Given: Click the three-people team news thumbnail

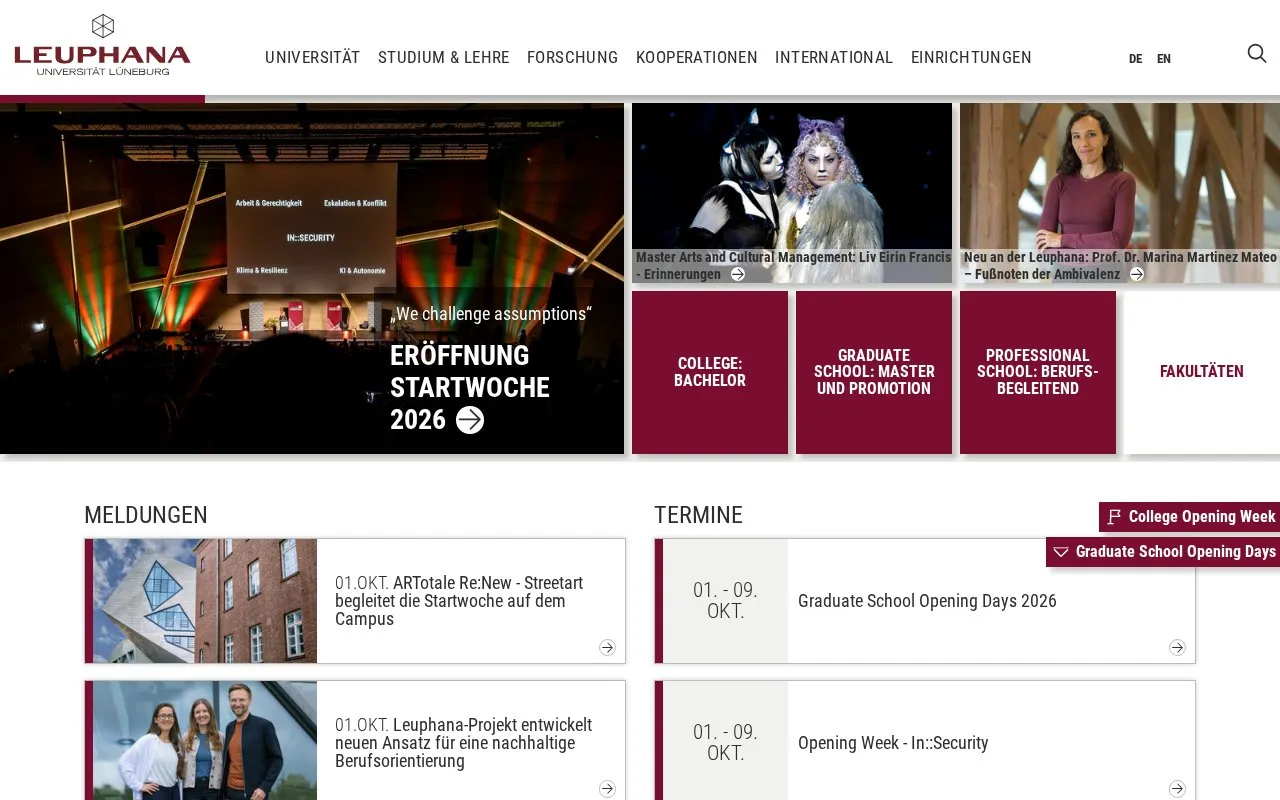Looking at the screenshot, I should point(205,741).
